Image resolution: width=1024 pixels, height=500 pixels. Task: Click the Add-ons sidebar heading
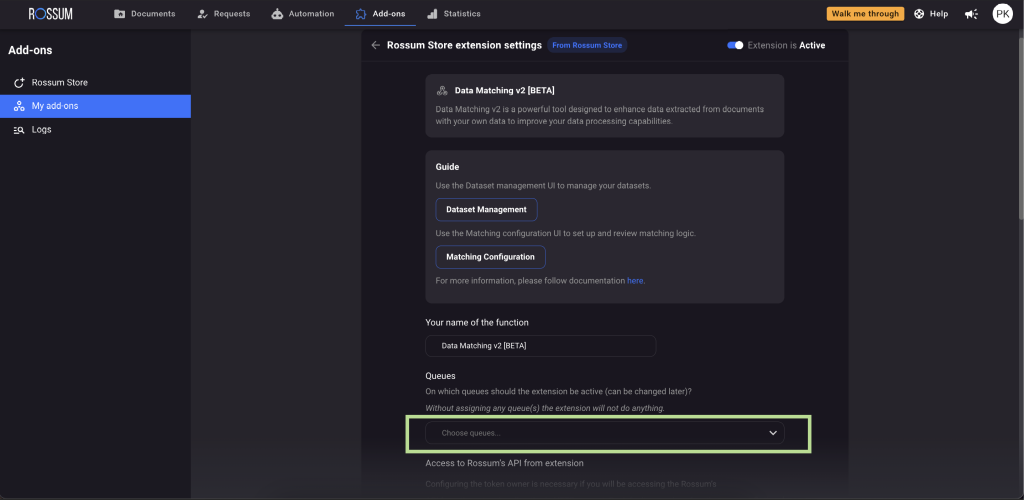pos(30,50)
